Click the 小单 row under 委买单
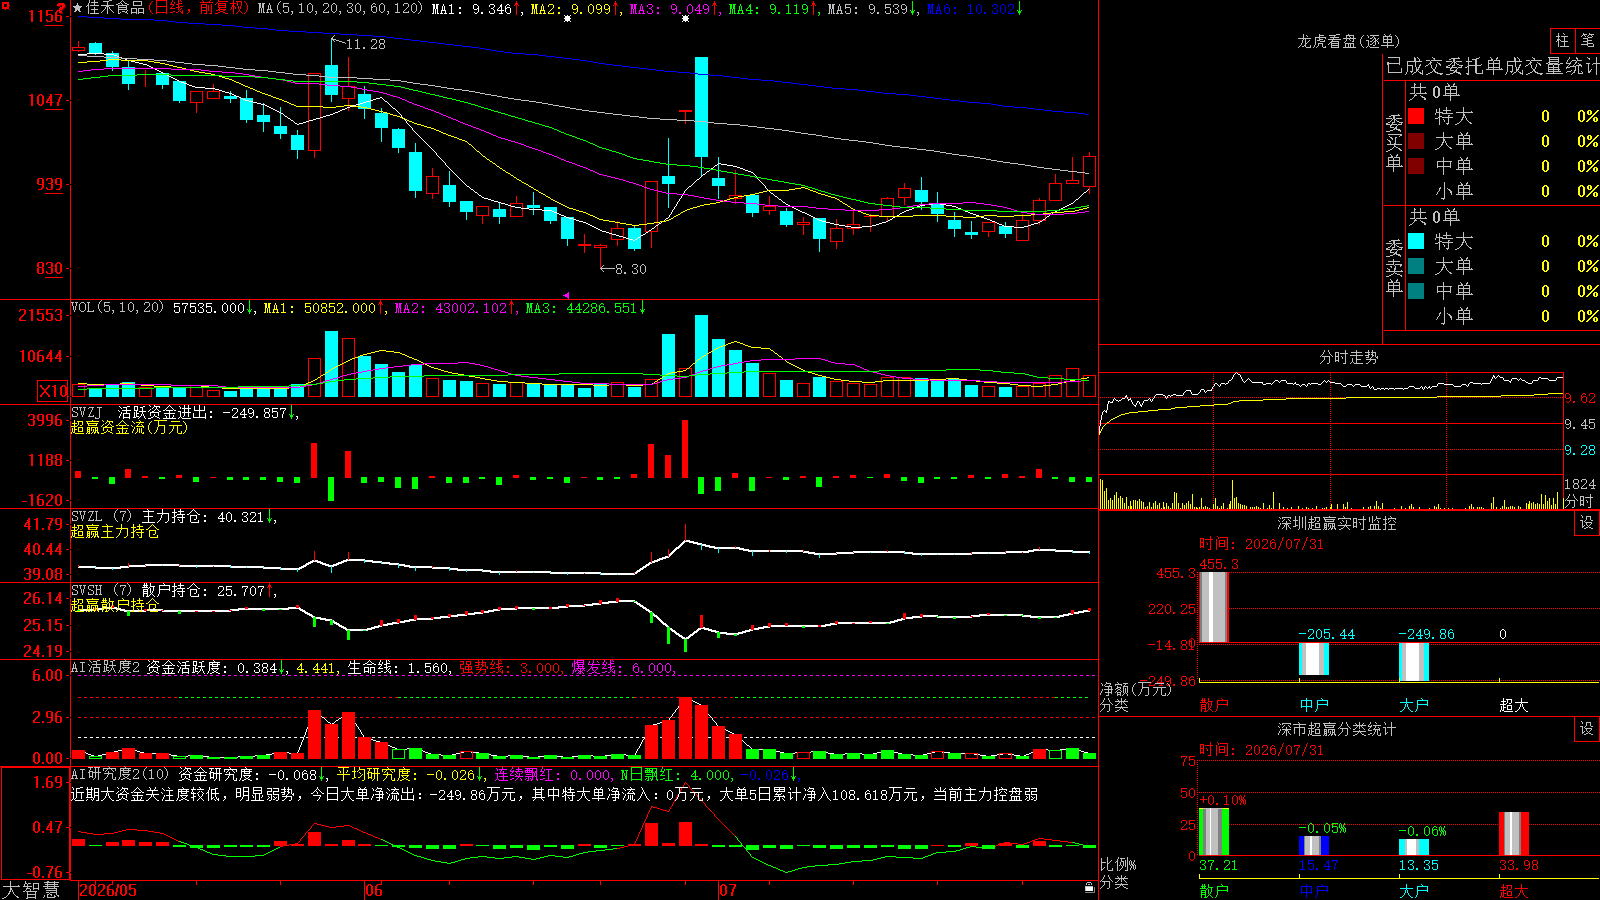The height and width of the screenshot is (900, 1600). coord(1503,191)
